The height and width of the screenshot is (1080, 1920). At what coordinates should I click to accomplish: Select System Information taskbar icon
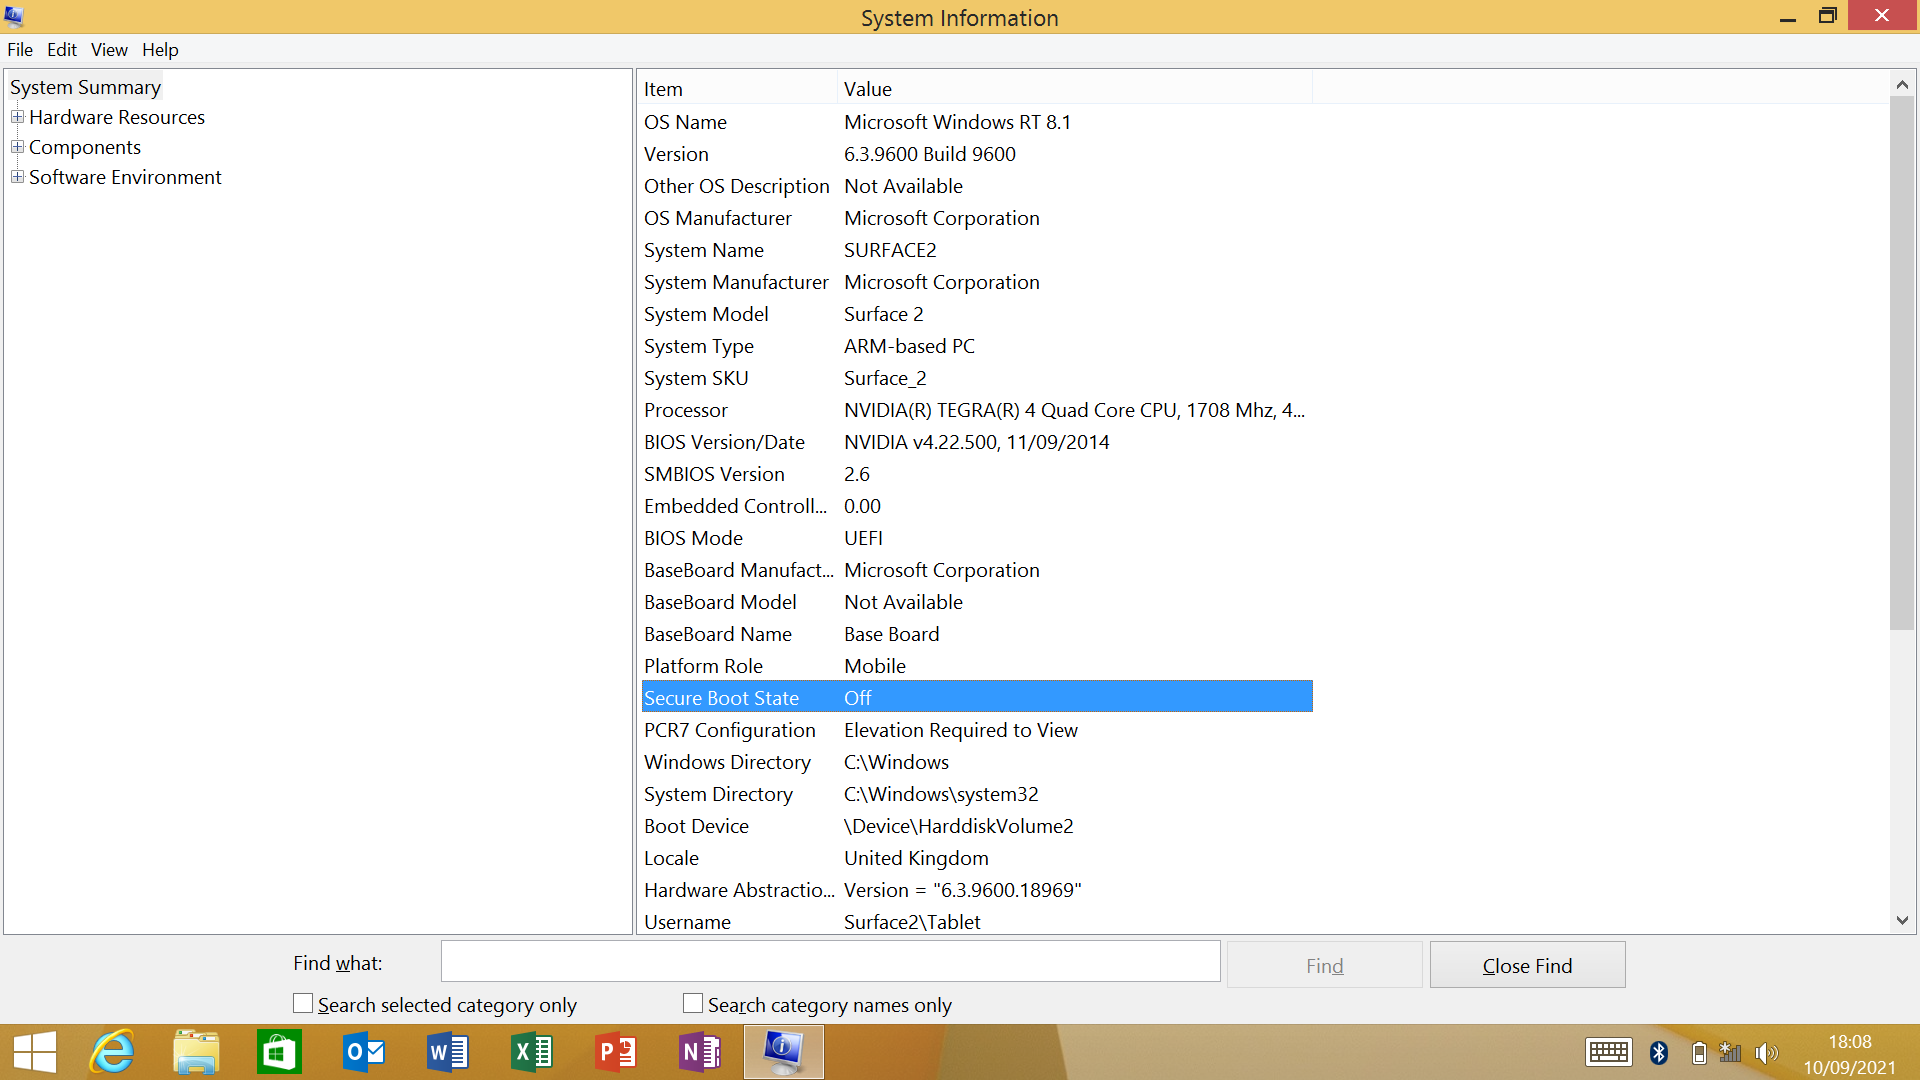pos(783,1052)
